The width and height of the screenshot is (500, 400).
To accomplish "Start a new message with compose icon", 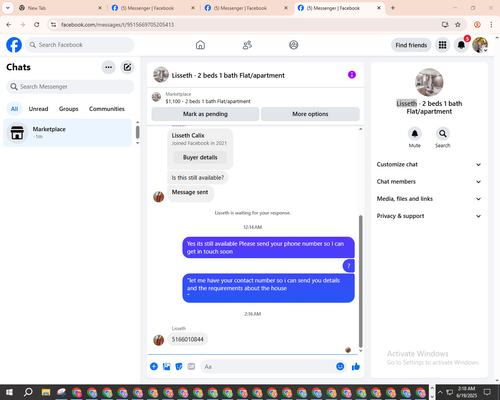I will coord(127,67).
